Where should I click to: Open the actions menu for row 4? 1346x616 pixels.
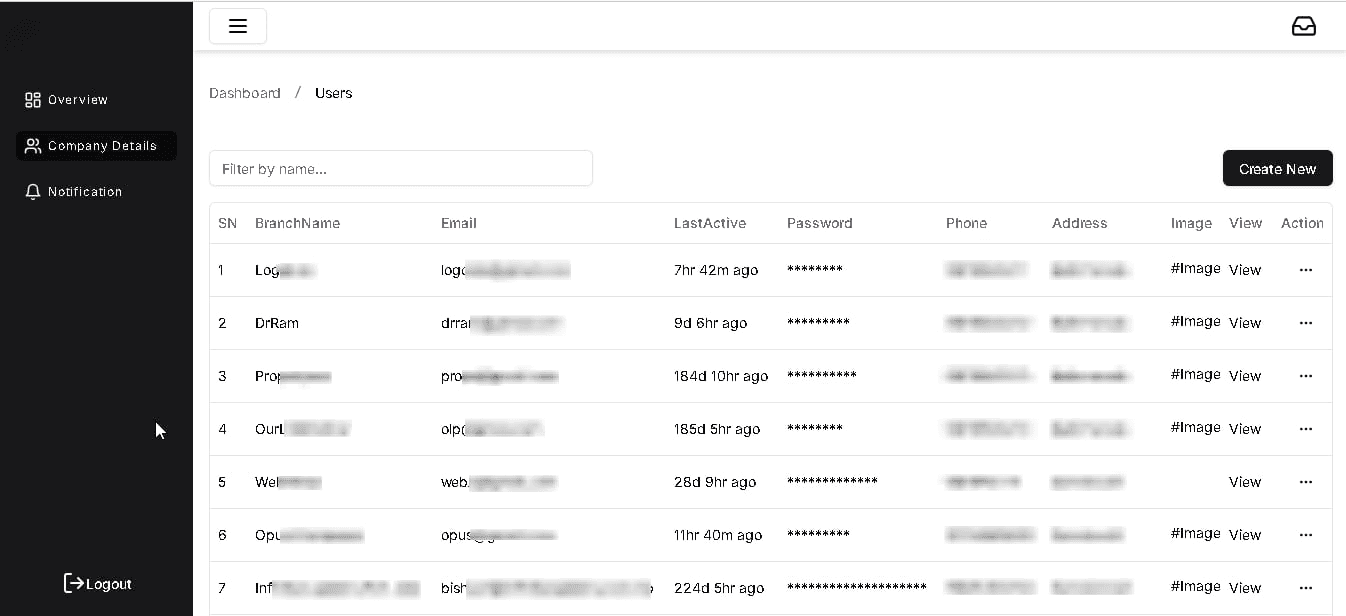click(1305, 428)
